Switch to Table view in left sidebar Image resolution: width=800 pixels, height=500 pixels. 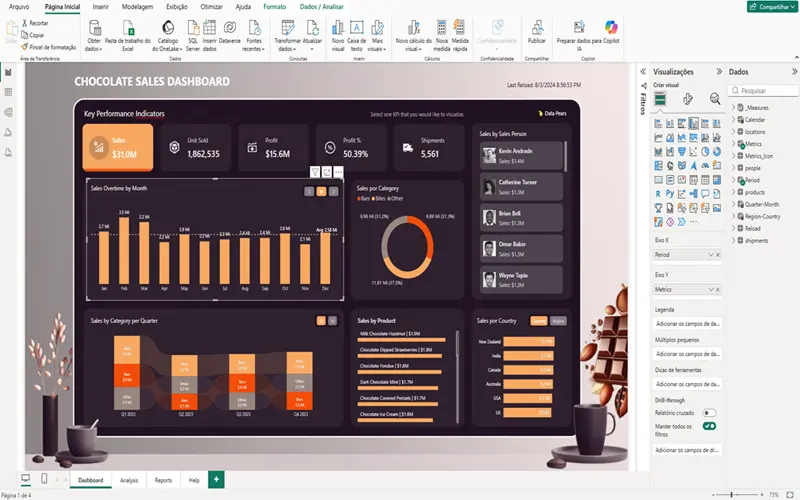click(x=8, y=92)
